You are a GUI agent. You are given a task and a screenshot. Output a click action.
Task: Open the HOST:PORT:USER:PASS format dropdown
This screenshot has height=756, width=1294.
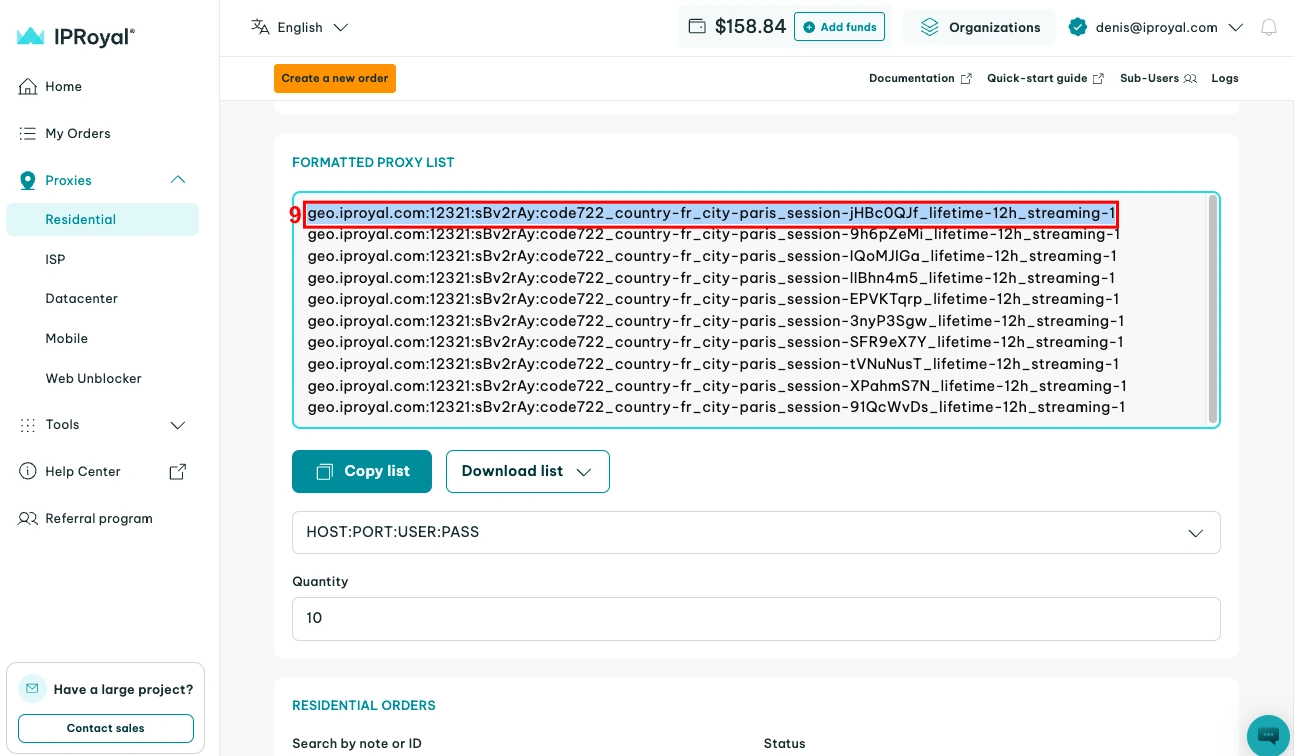pyautogui.click(x=756, y=532)
